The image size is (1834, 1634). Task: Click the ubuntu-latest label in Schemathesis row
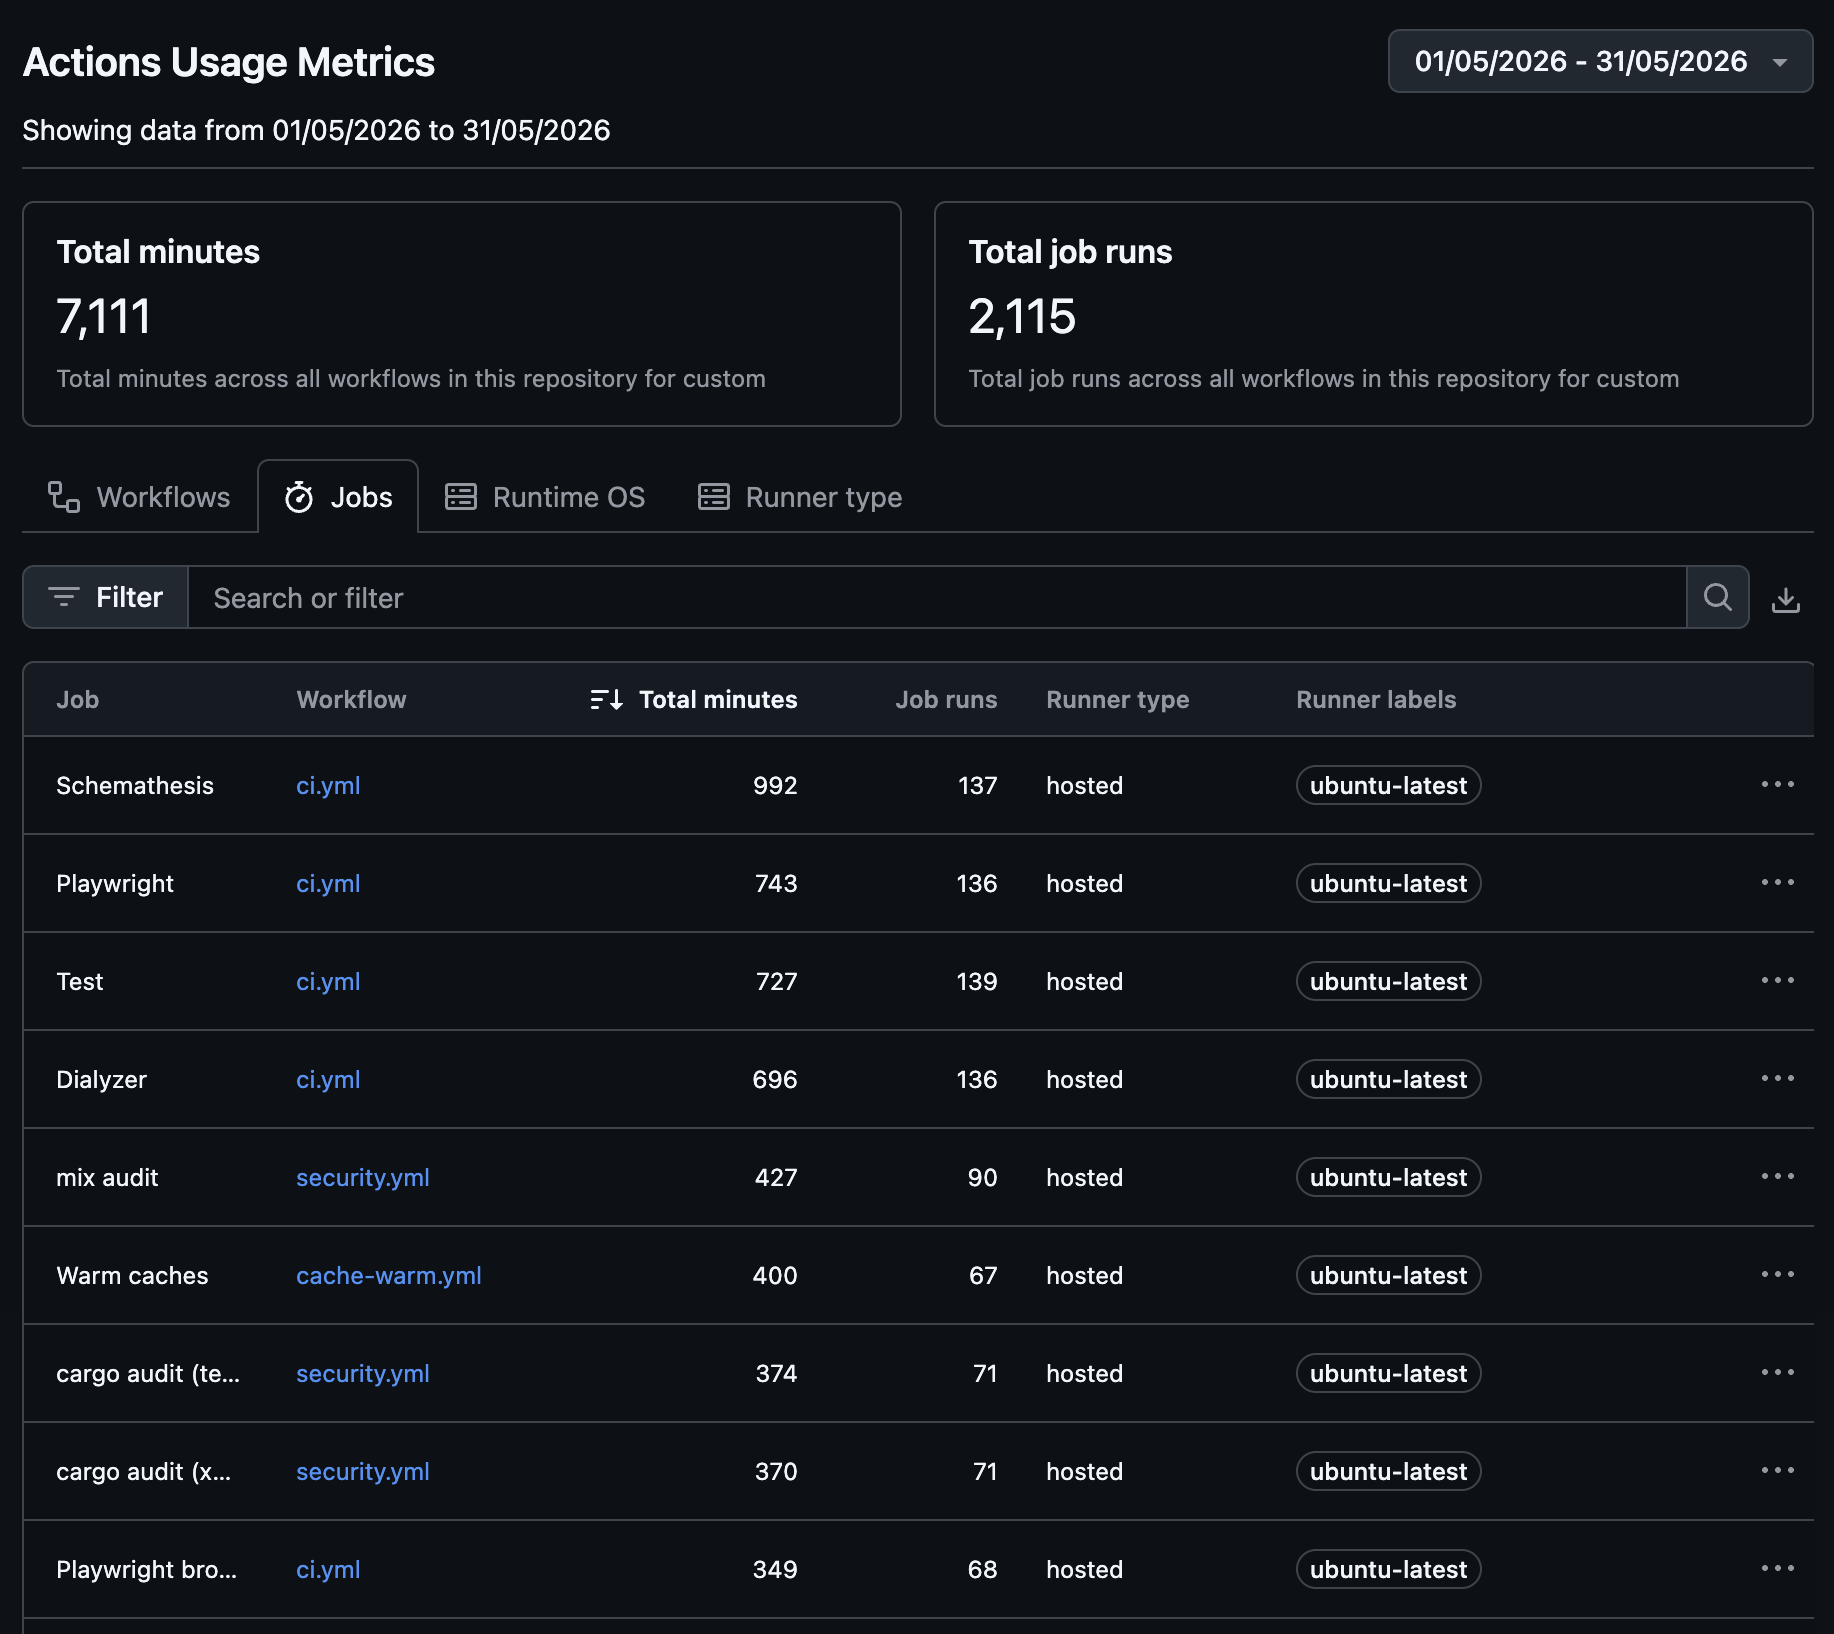[x=1388, y=785]
